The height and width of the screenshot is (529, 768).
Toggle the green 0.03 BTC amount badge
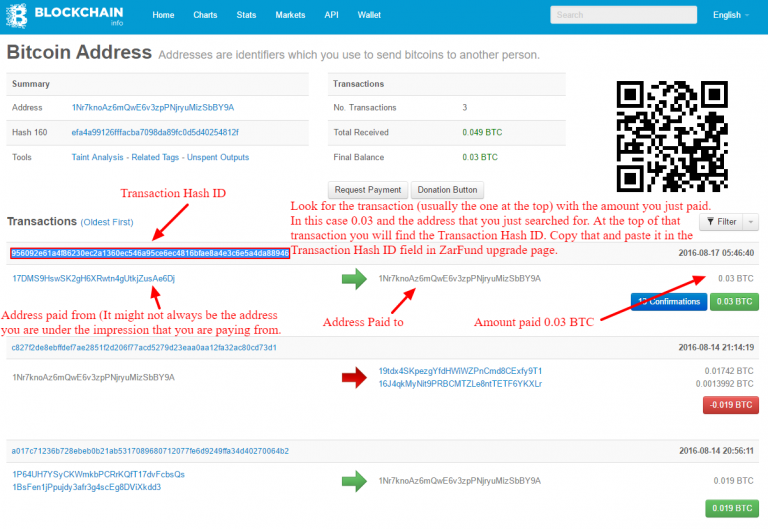point(734,301)
